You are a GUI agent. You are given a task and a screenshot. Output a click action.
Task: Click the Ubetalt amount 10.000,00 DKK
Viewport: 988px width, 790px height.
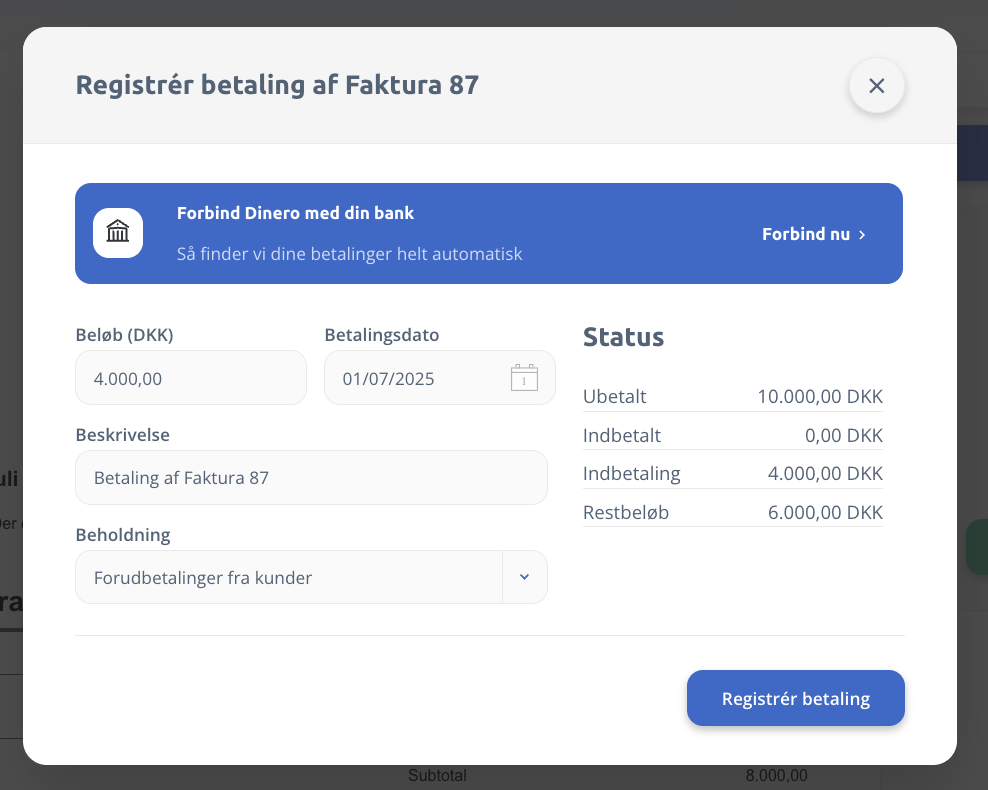click(819, 396)
